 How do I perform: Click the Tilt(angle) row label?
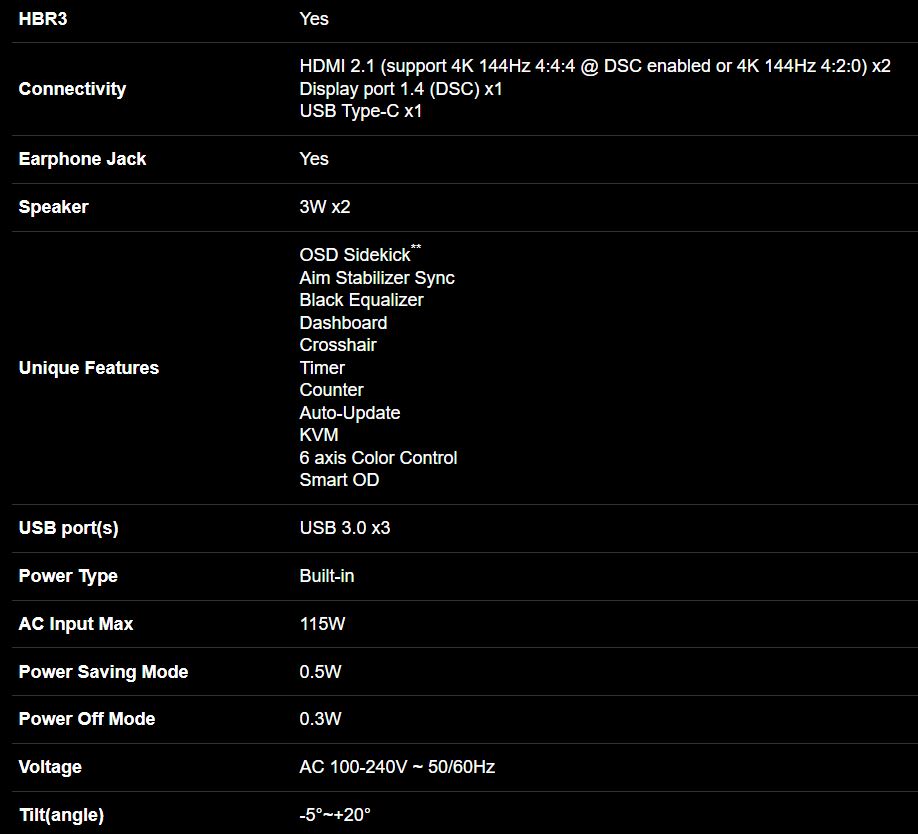tap(61, 815)
